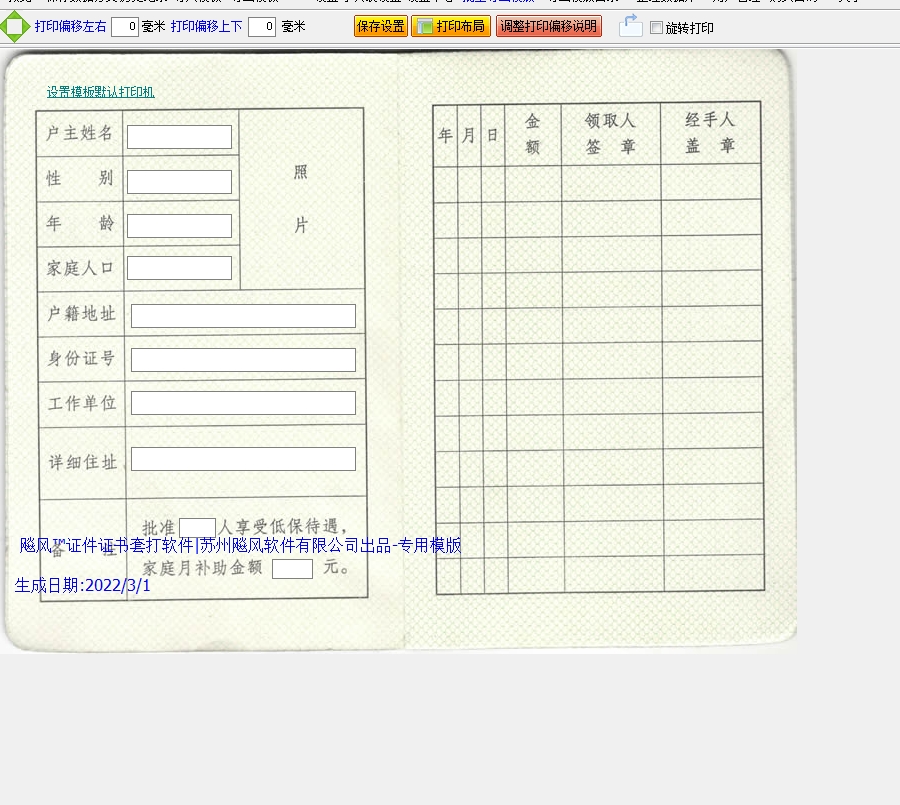
Task: Click the 保存设置 button
Action: 380,27
